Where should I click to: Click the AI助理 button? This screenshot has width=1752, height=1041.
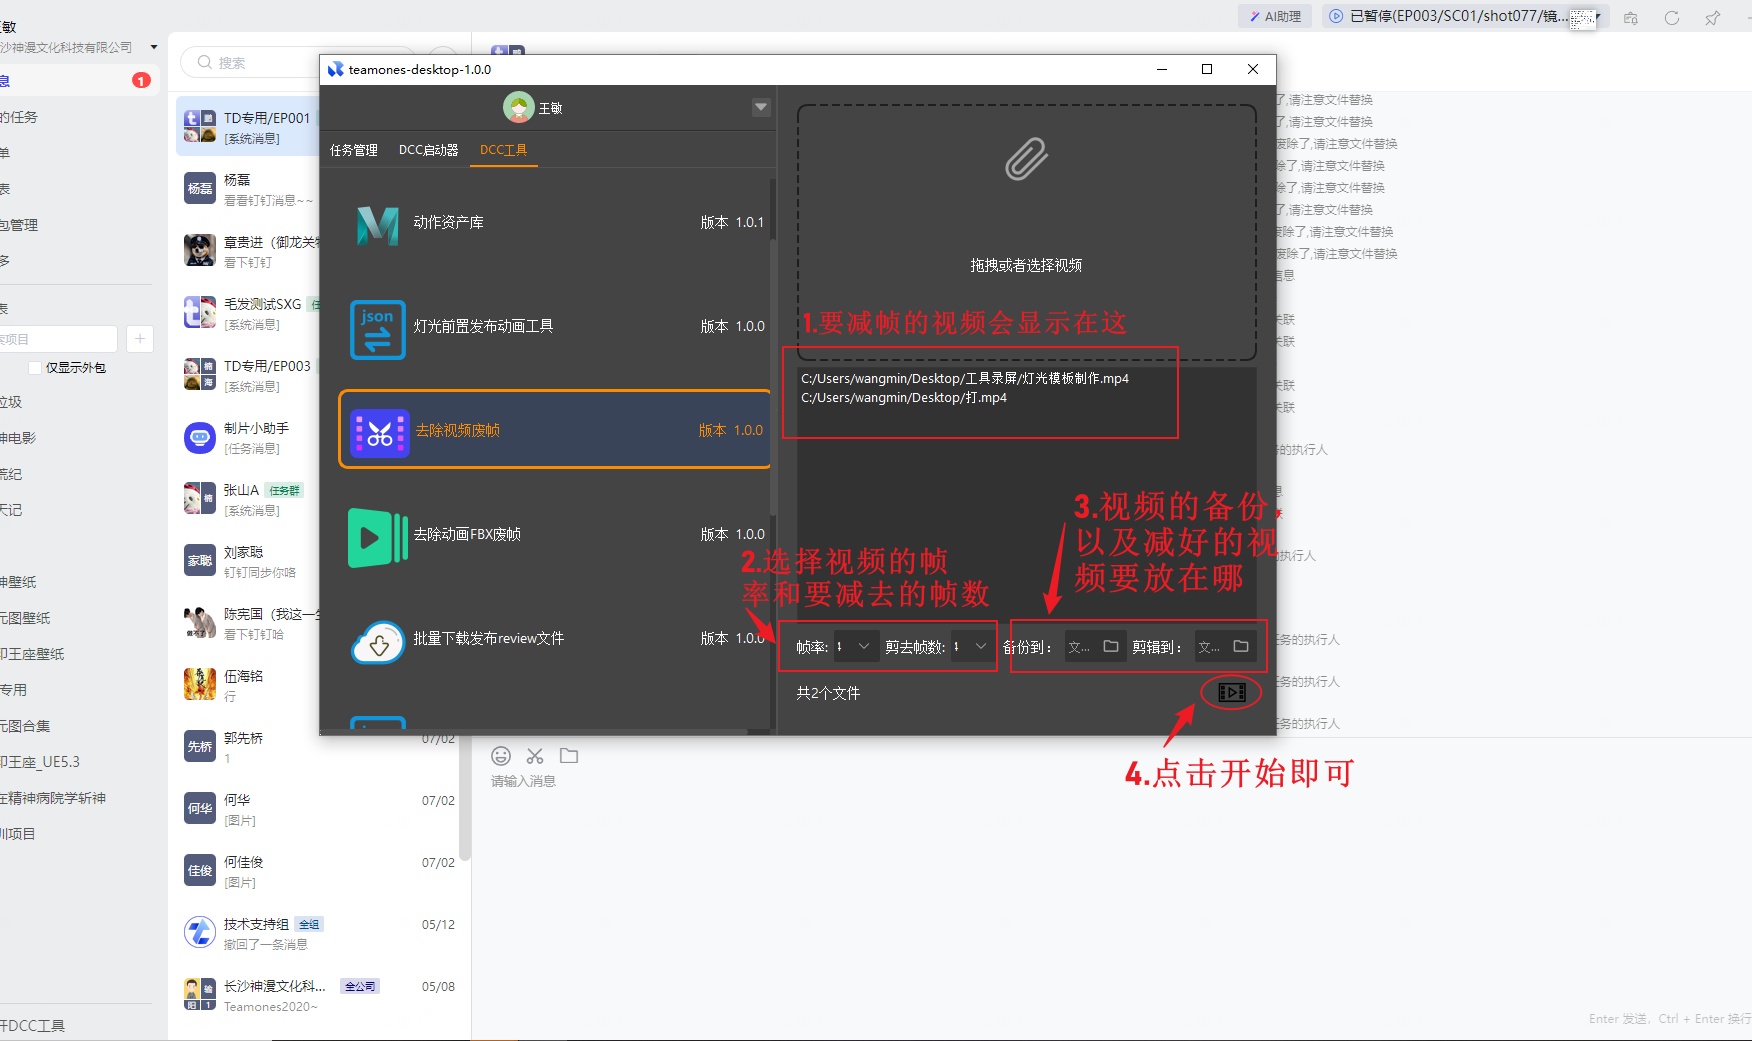1275,16
